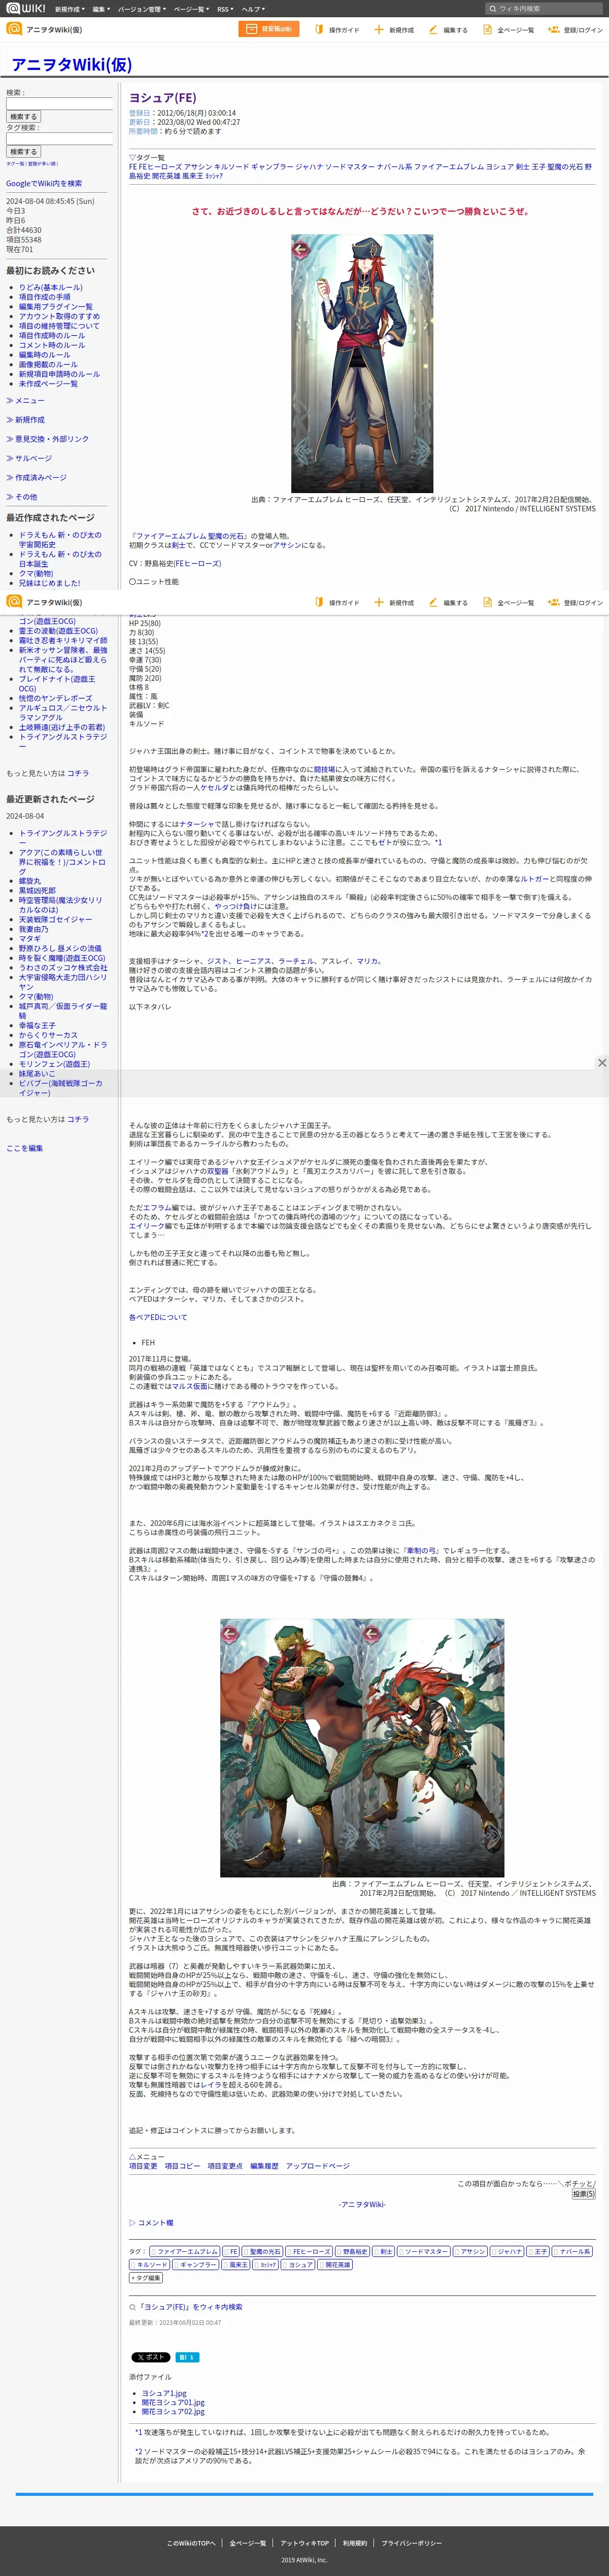The width and height of the screenshot is (609, 2576).
Task: Click the ソードマスター tag chip
Action: coord(423,2251)
